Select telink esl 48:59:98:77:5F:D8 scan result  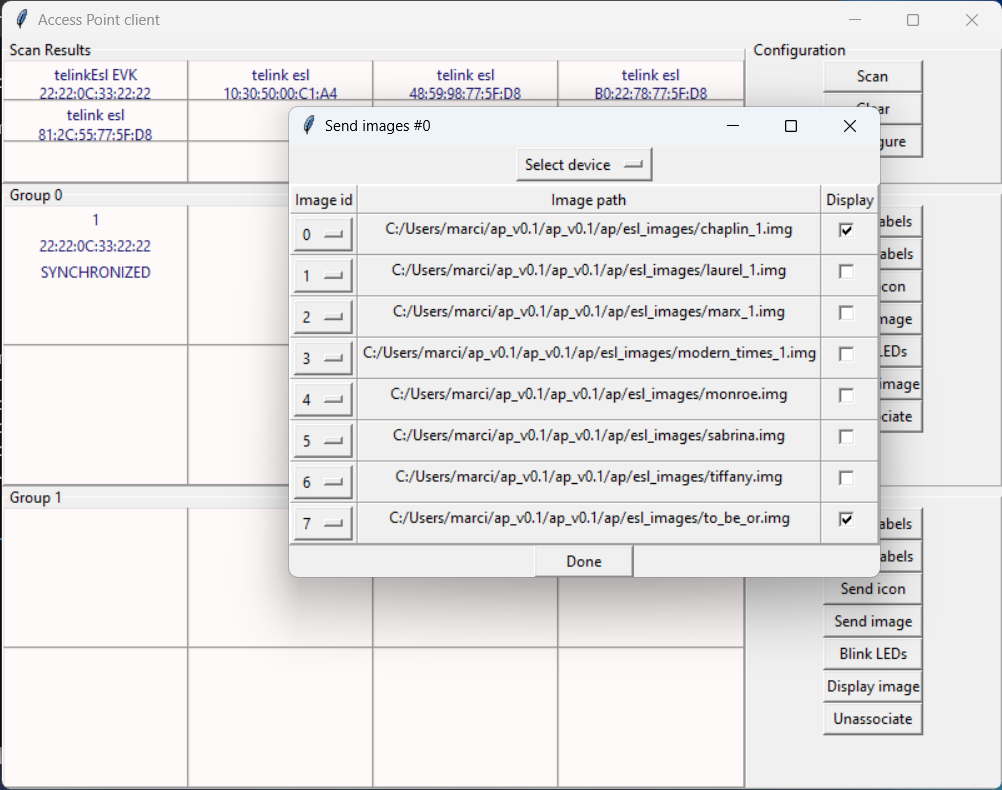click(465, 81)
